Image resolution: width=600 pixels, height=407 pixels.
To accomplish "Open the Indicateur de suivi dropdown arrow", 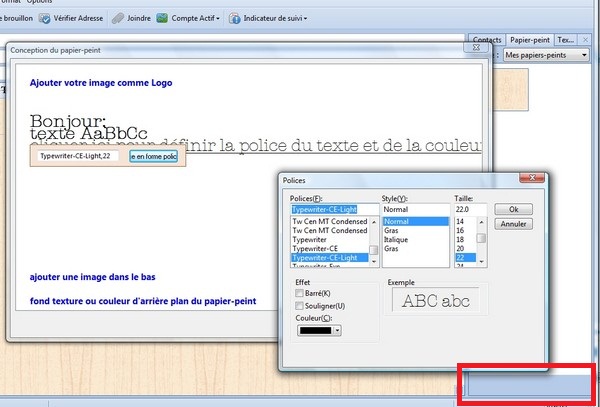I will point(304,18).
